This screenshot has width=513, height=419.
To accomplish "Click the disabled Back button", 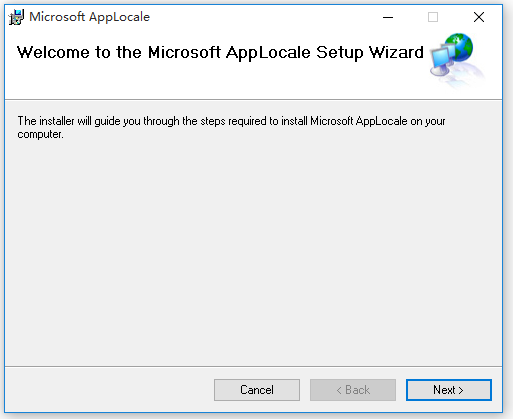I will click(x=353, y=390).
